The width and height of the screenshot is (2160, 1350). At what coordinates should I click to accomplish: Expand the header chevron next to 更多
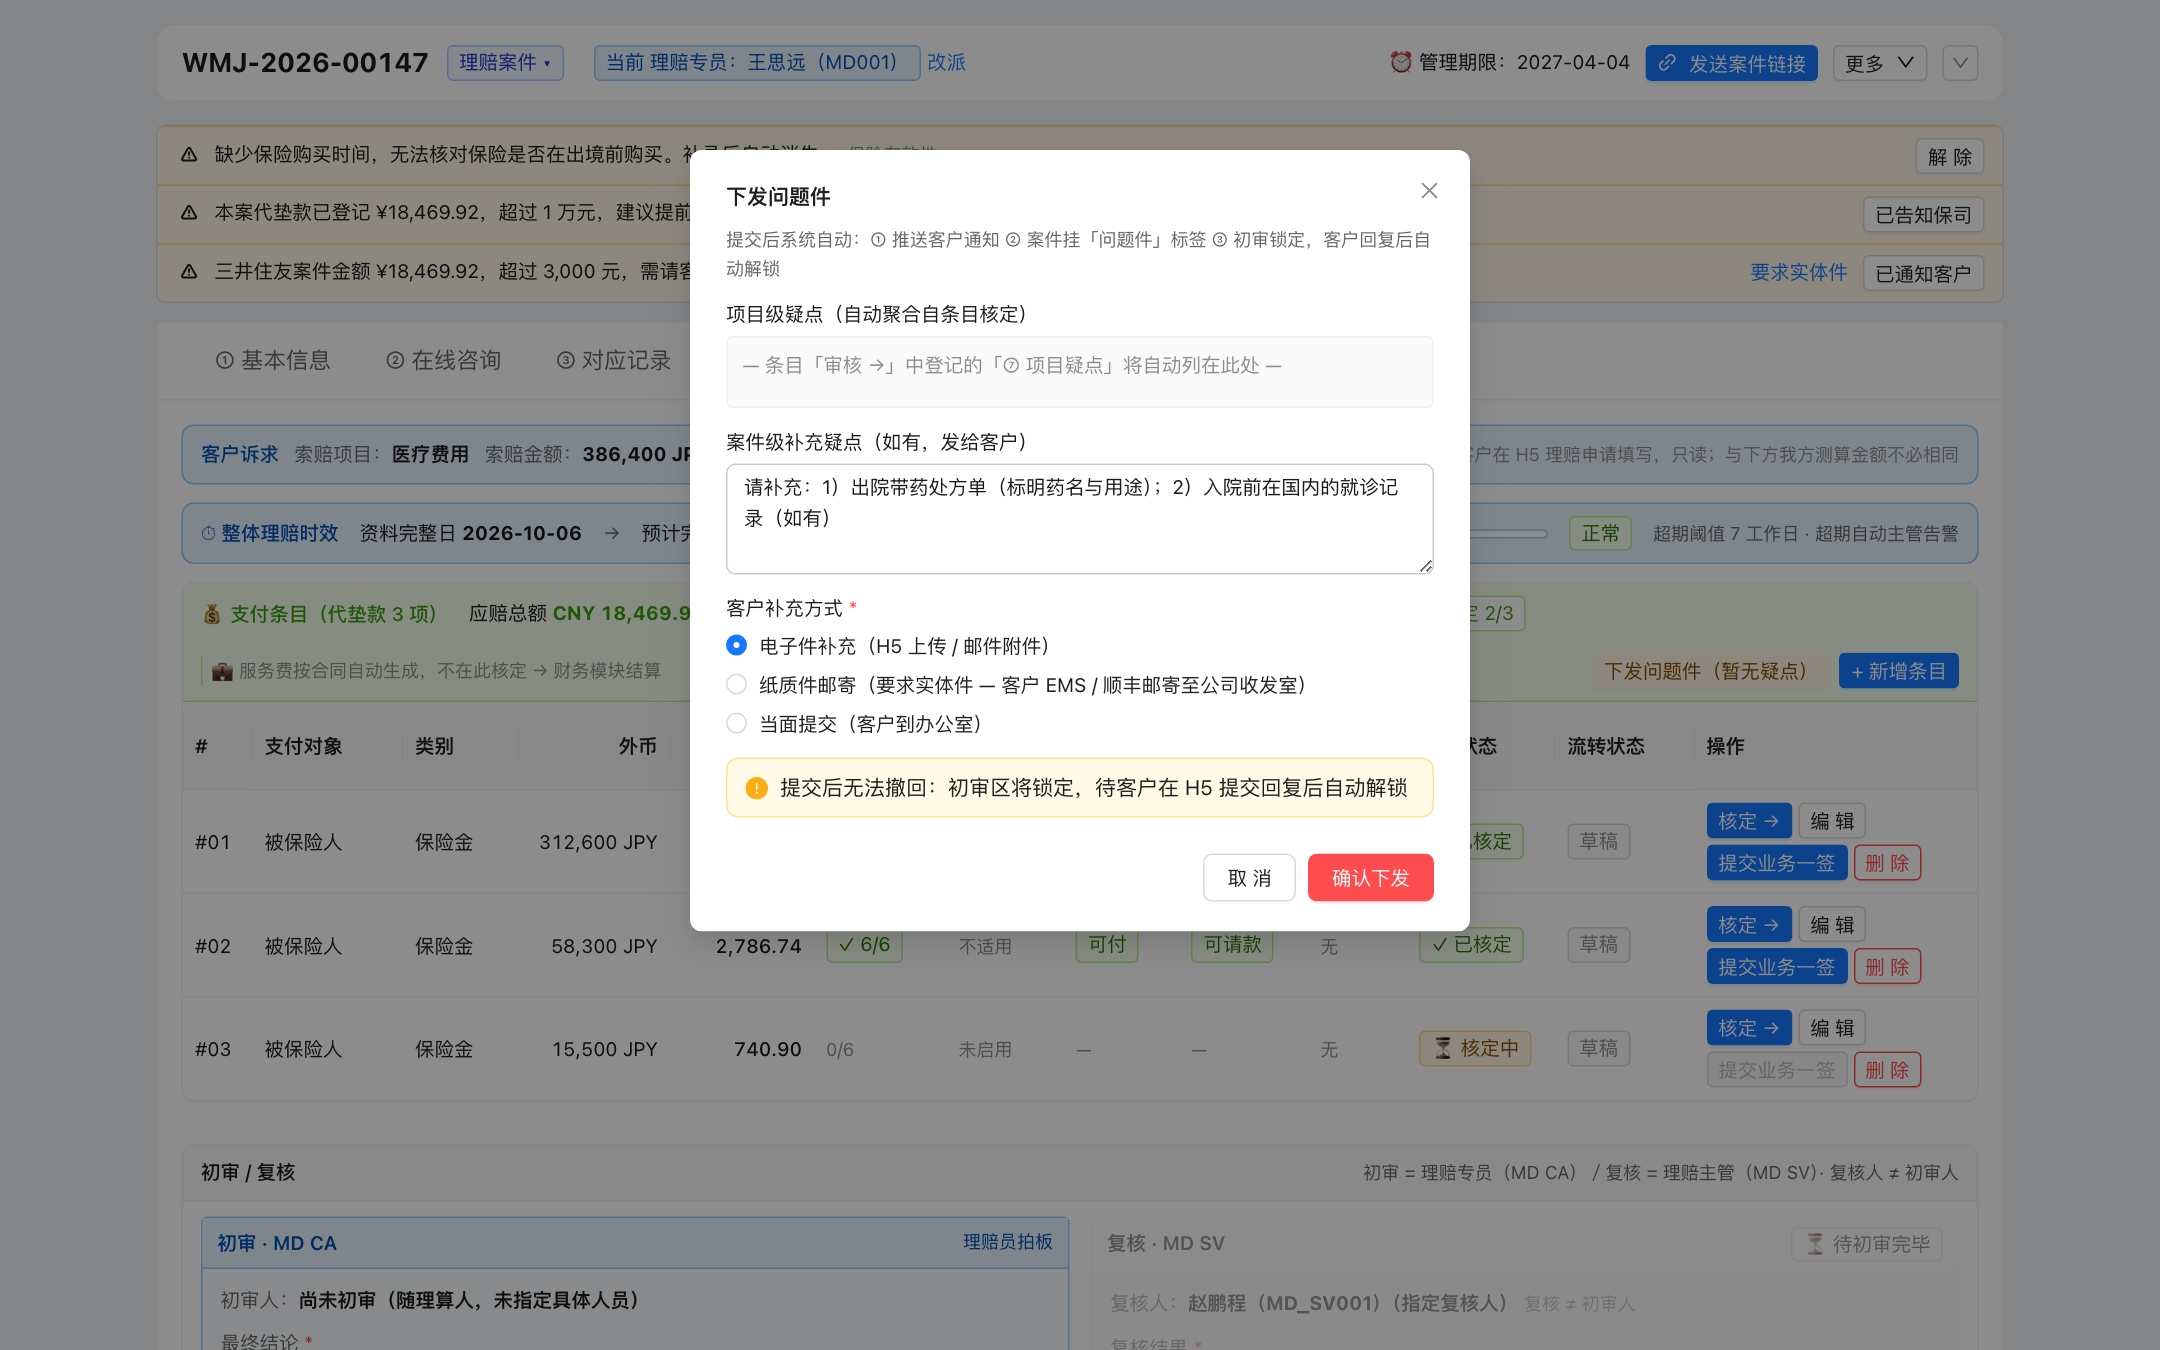pyautogui.click(x=1960, y=63)
